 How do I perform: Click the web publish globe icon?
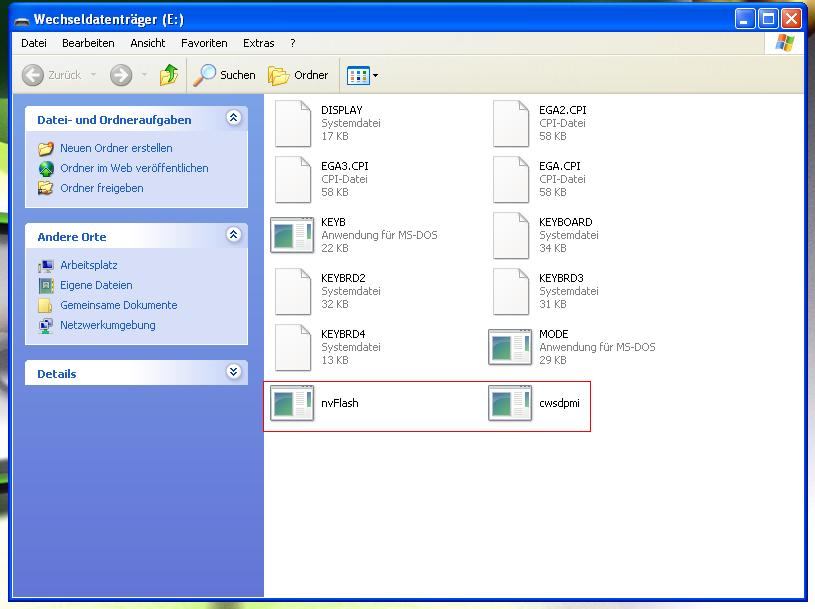[x=46, y=169]
